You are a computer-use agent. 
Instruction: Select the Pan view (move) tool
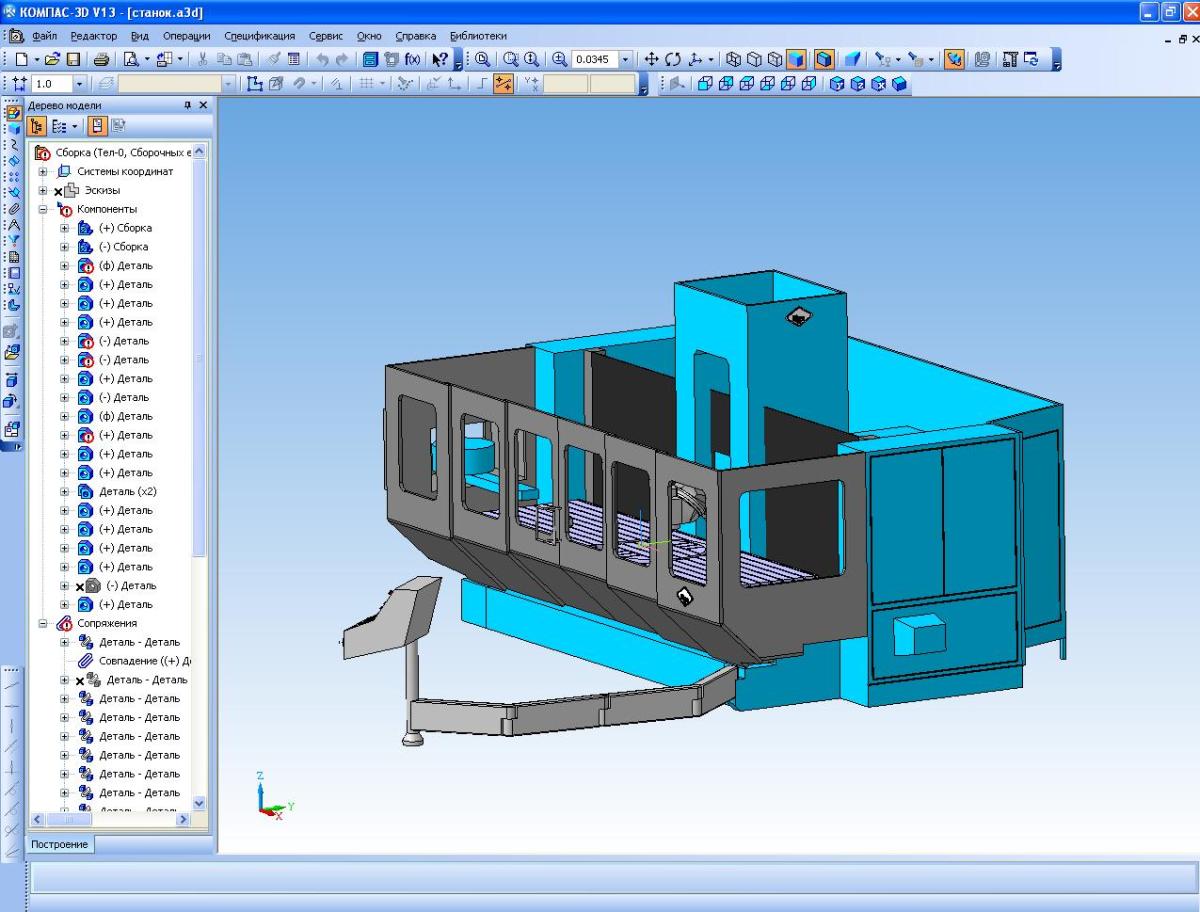652,59
